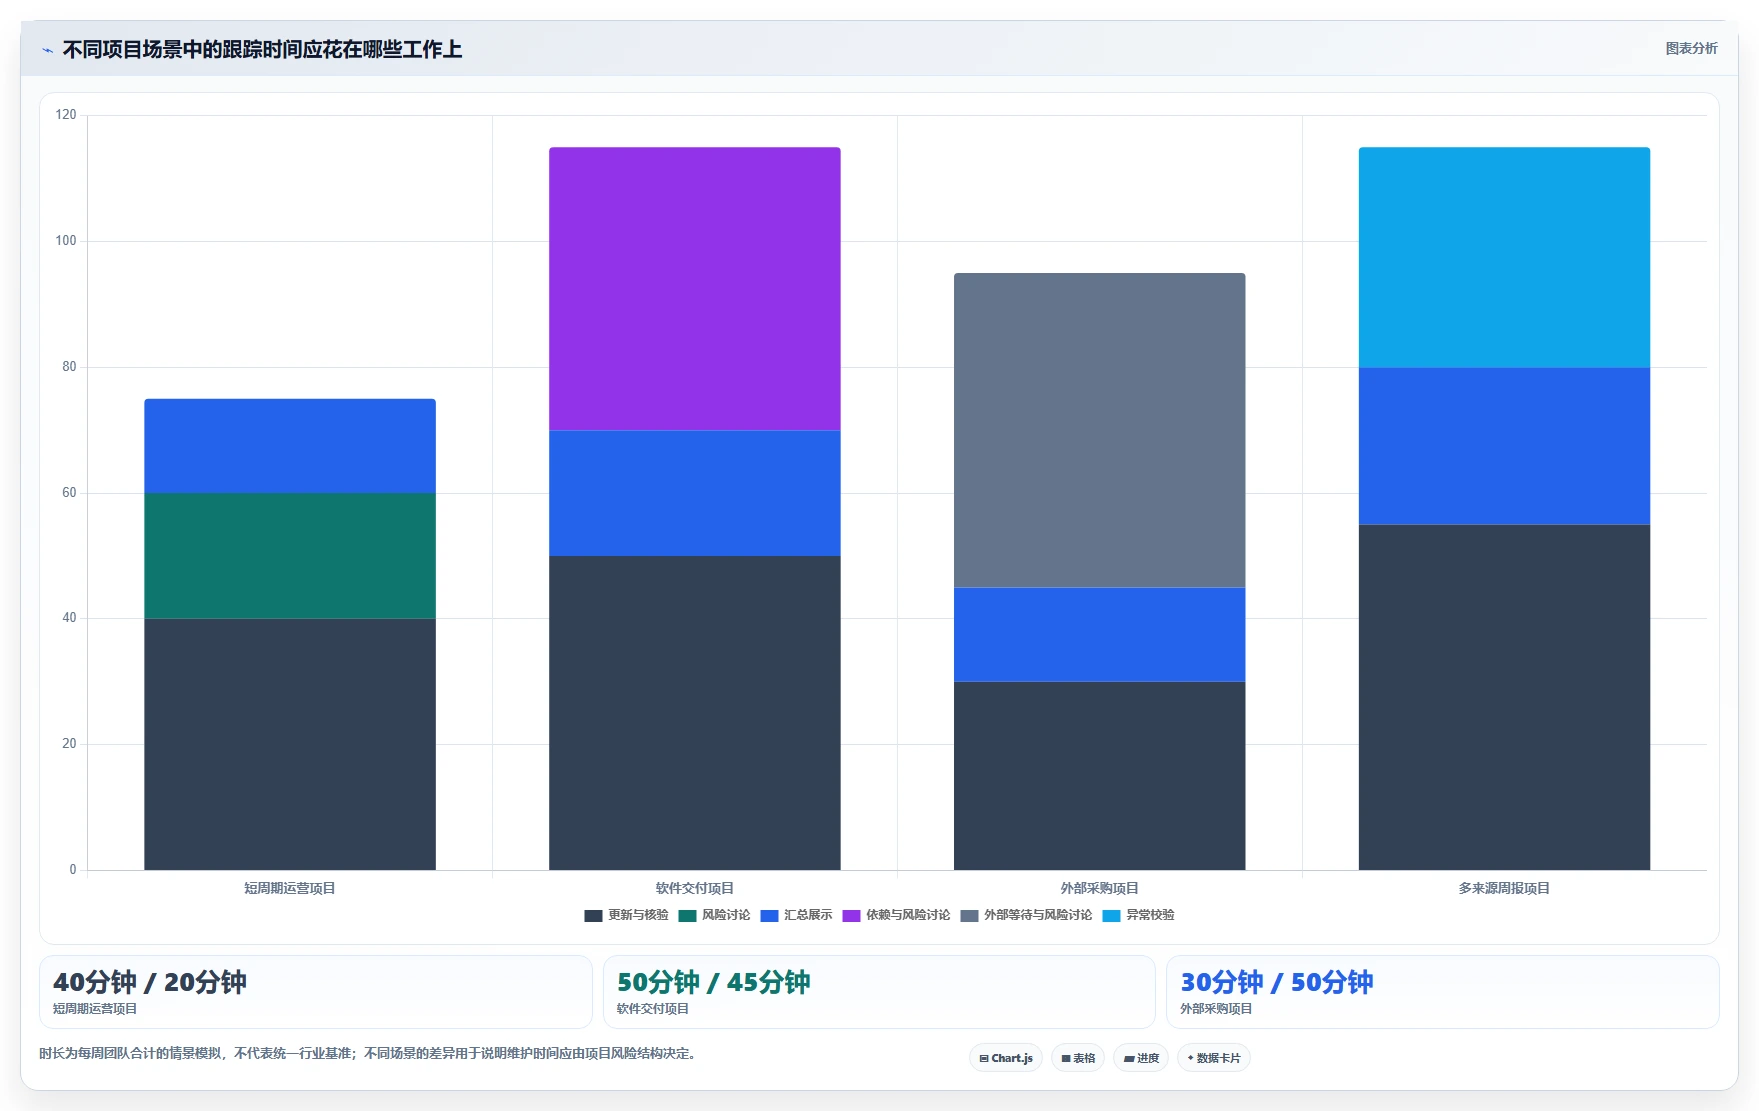Image resolution: width=1759 pixels, height=1111 pixels.
Task: Toggle the 风险讨论 legend swatch
Action: point(687,915)
